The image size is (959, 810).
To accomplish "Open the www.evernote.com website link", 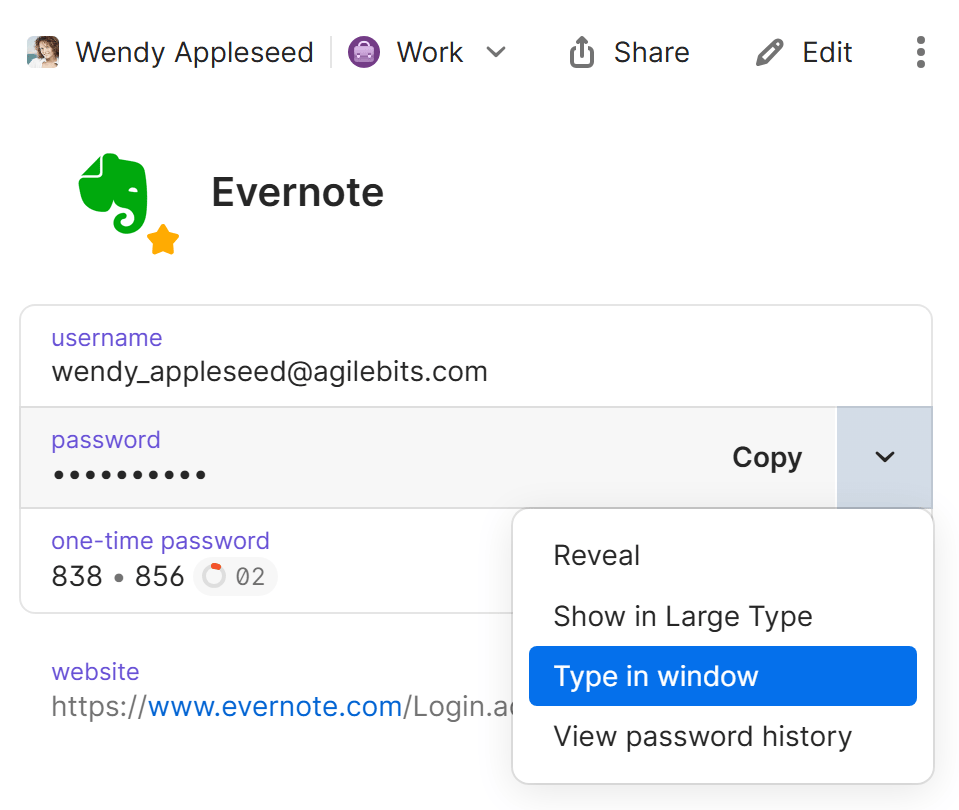I will pos(275,707).
